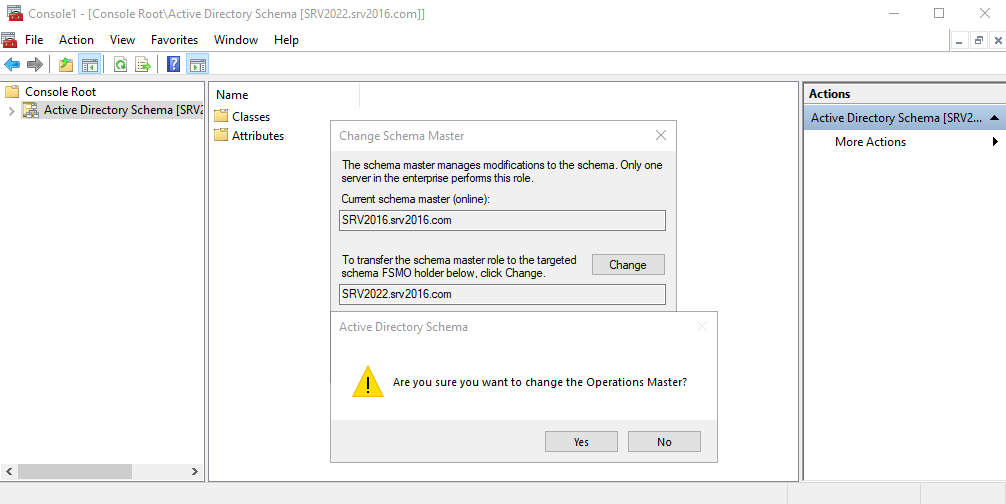
Task: Open the View menu
Action: click(x=122, y=40)
